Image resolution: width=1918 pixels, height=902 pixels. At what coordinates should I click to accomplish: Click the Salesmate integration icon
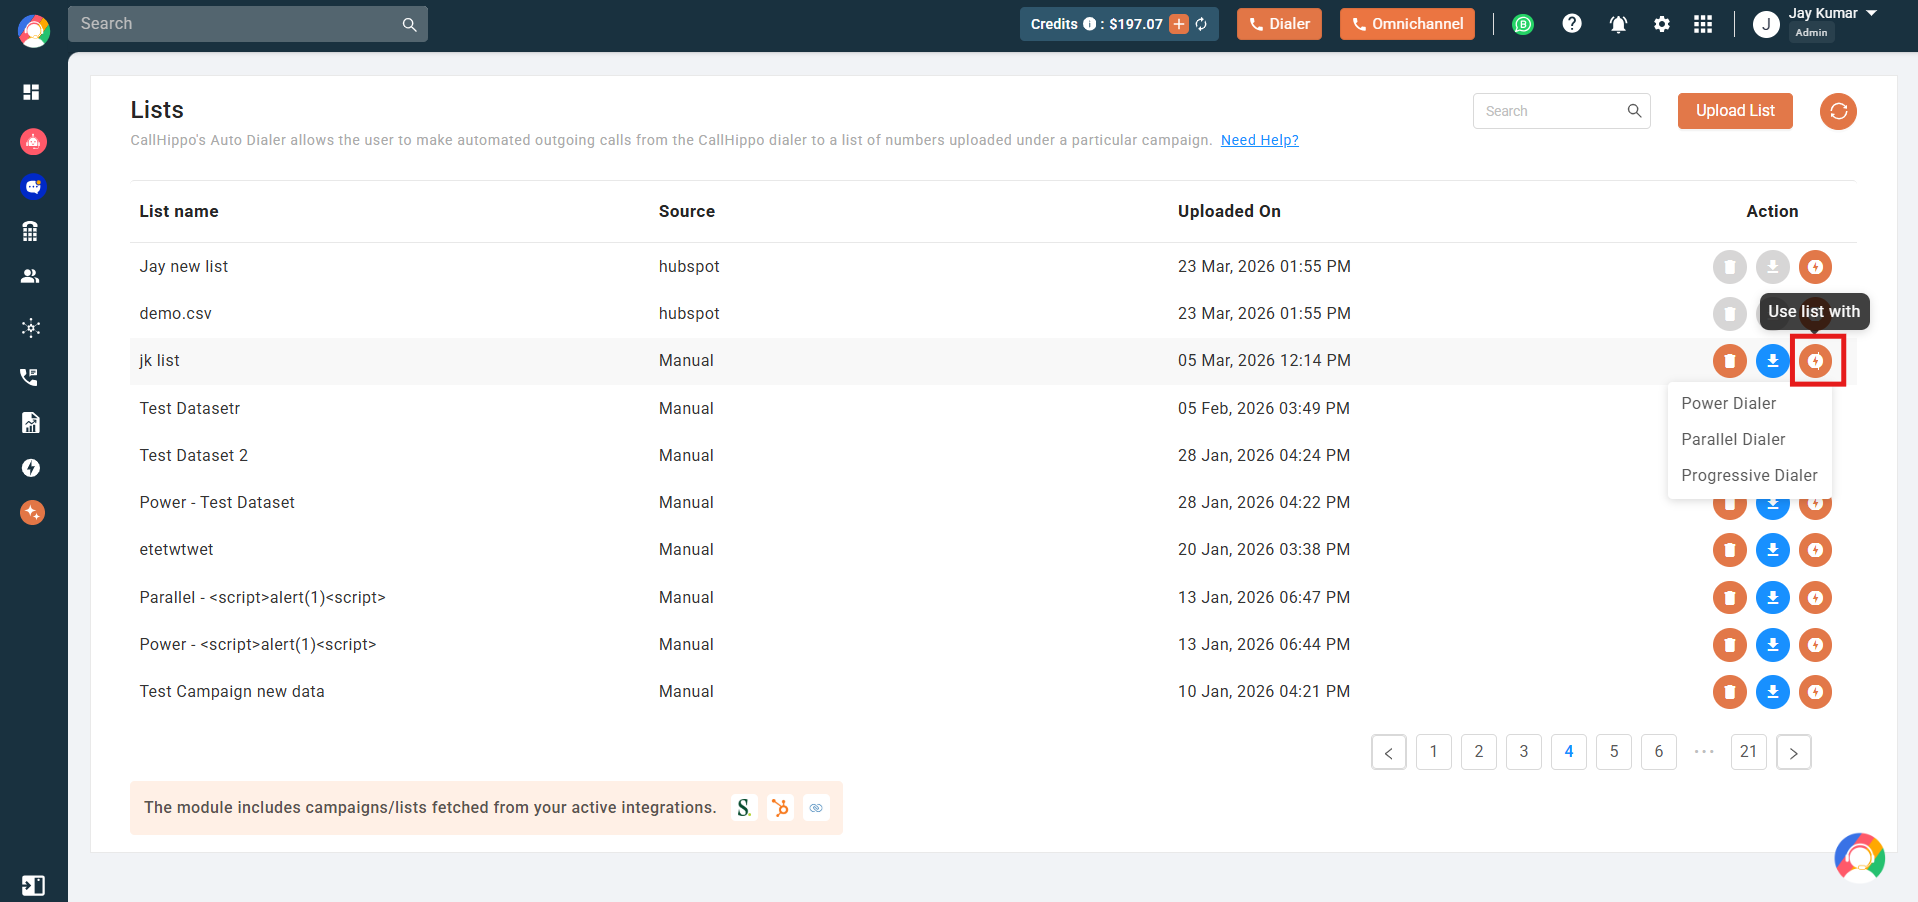coord(744,808)
